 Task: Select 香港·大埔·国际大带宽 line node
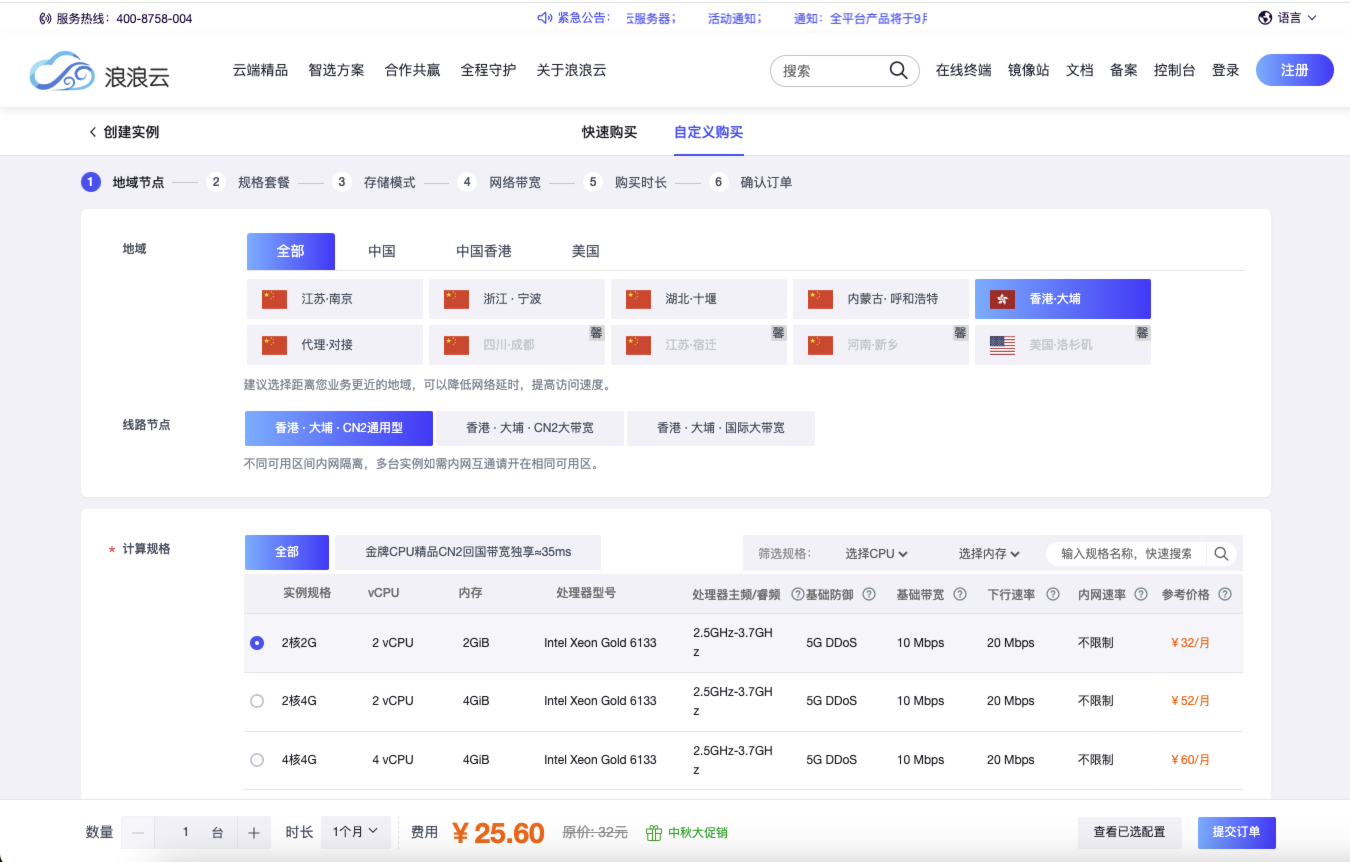pos(721,428)
